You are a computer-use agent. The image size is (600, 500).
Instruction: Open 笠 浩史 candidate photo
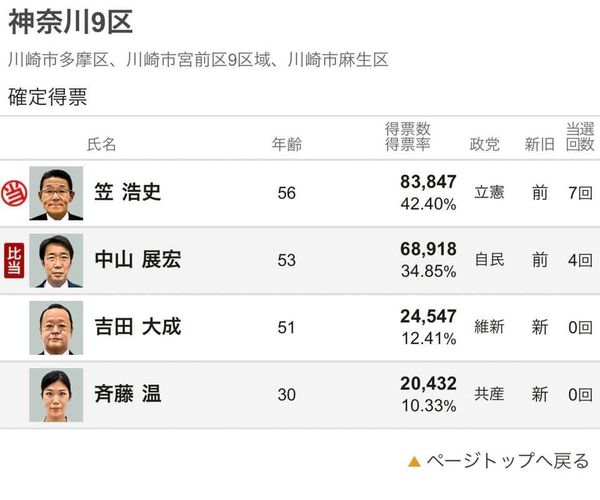pyautogui.click(x=56, y=193)
